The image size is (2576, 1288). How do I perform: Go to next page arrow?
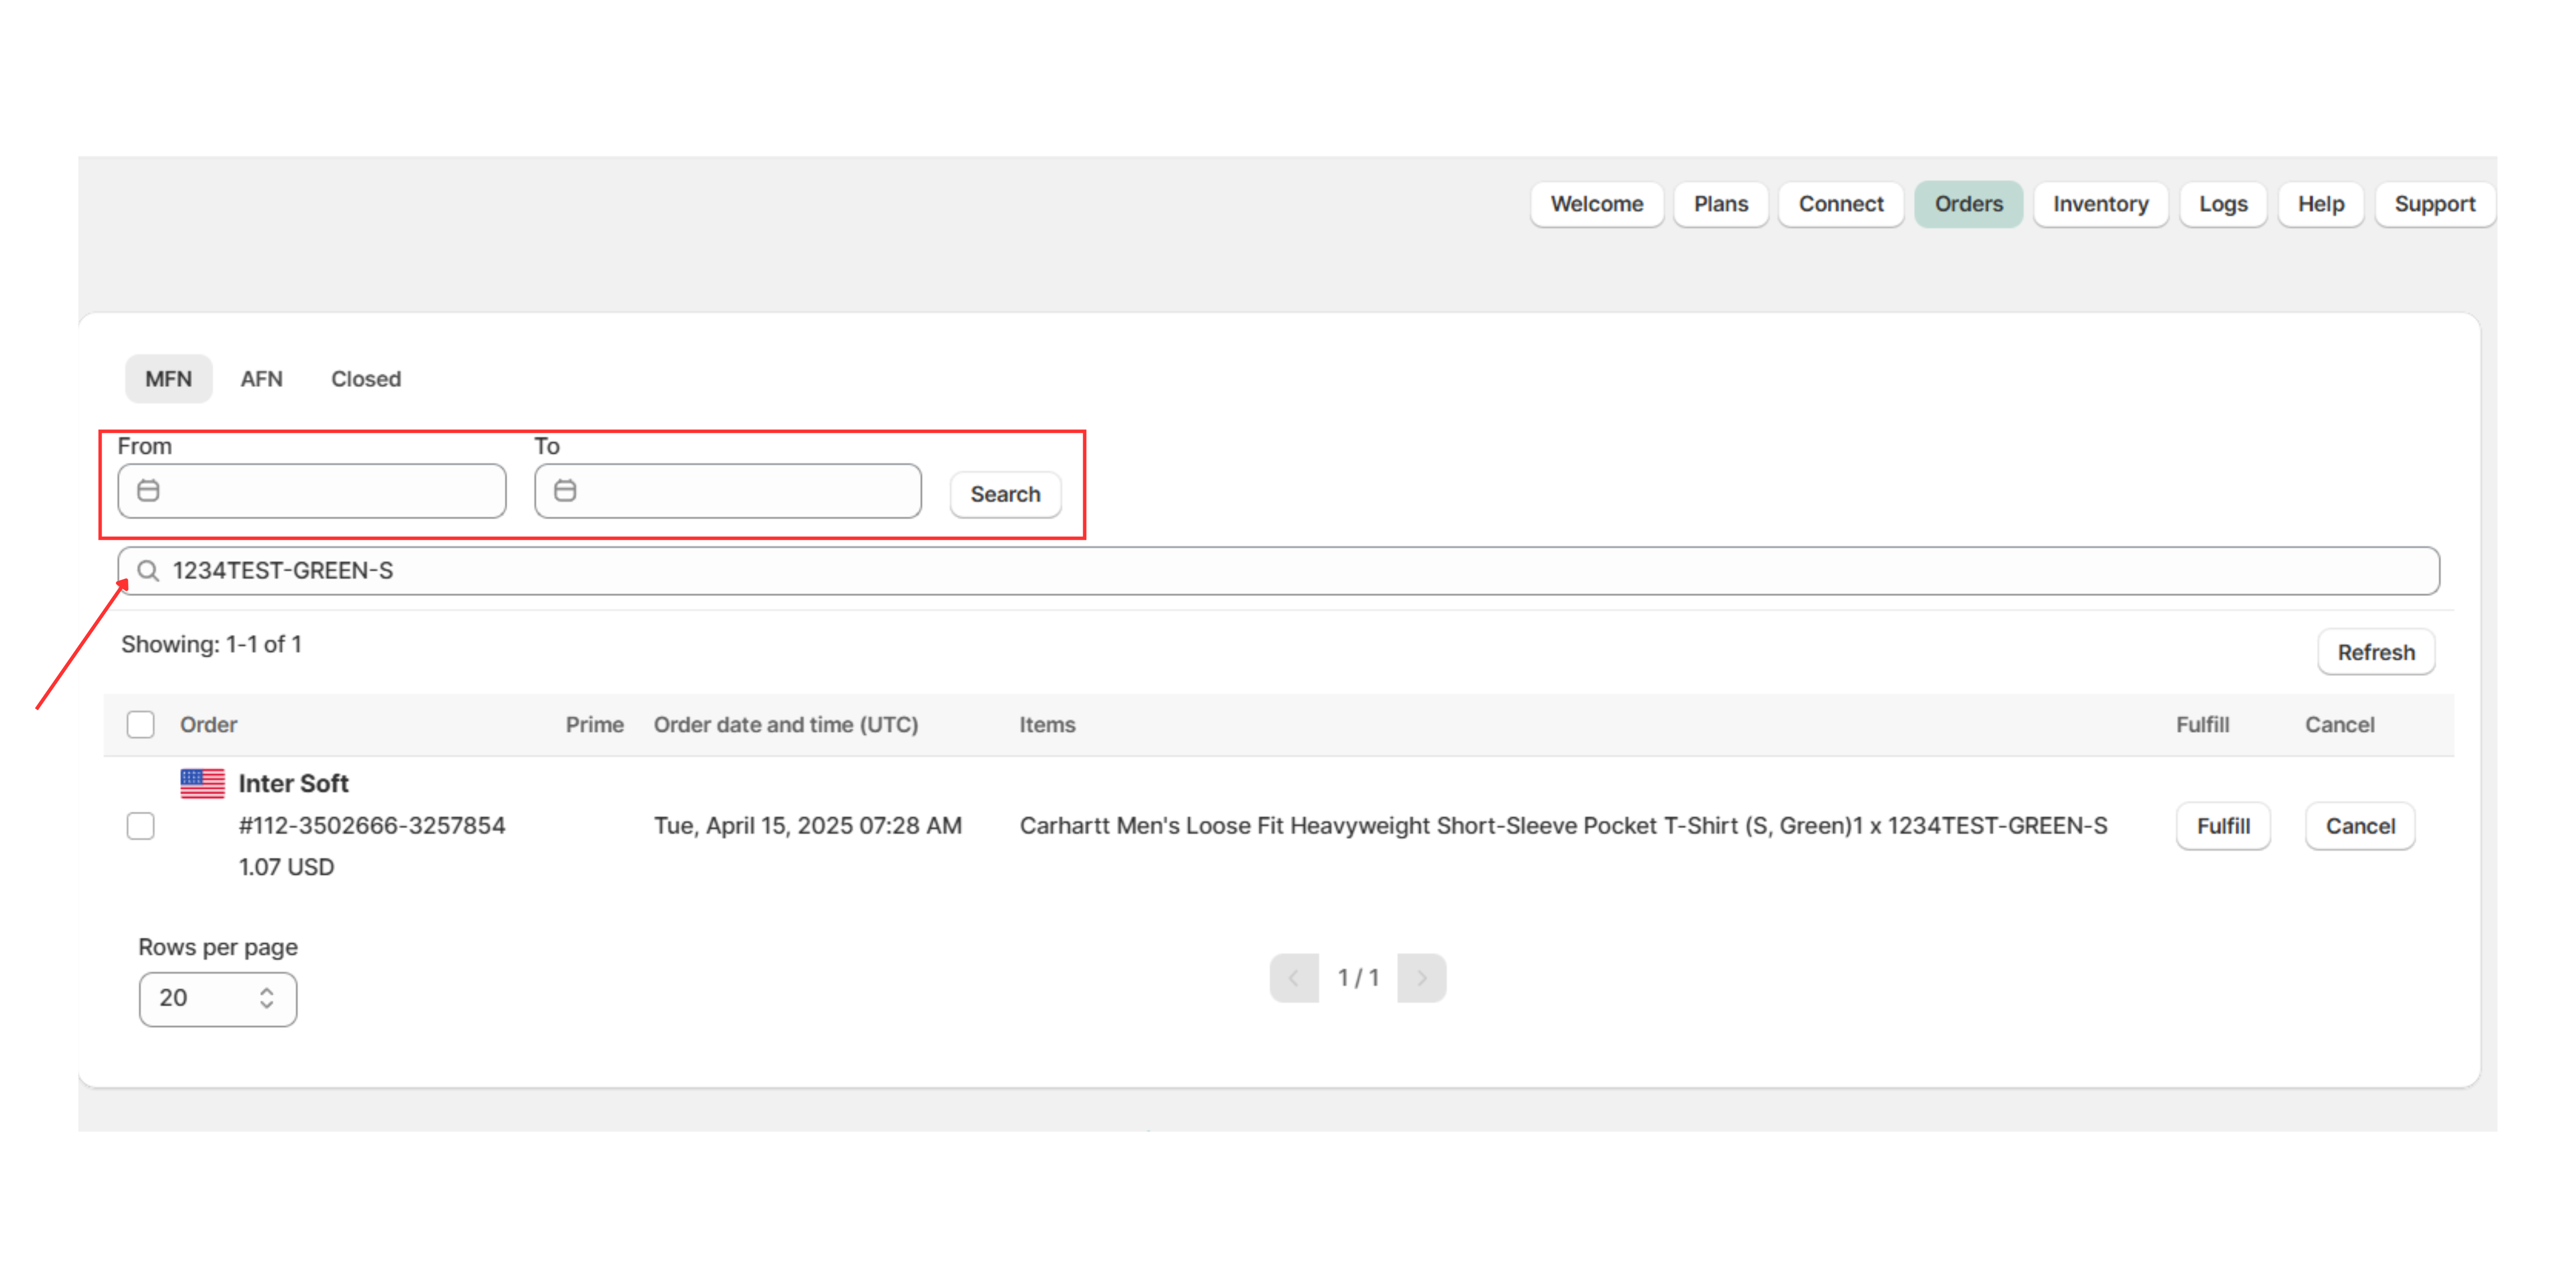point(1421,978)
